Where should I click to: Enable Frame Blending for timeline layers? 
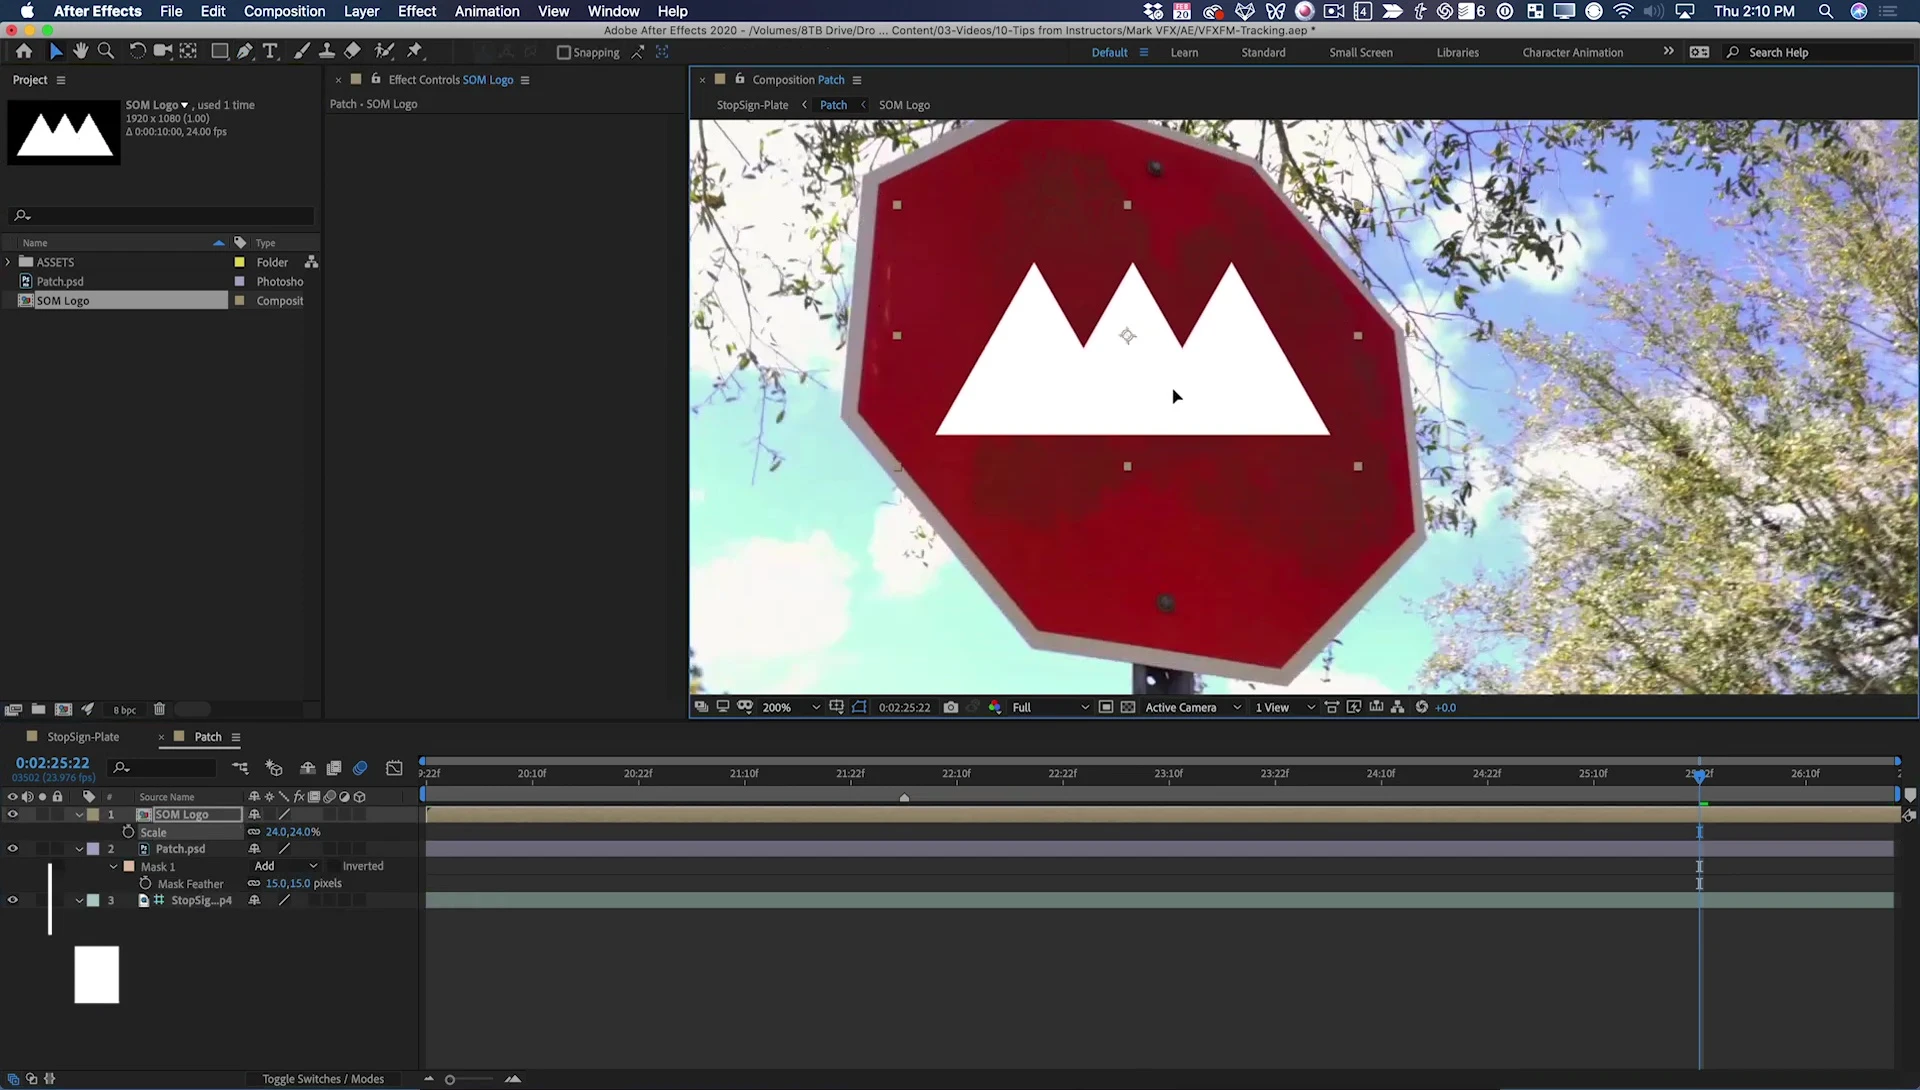click(334, 768)
